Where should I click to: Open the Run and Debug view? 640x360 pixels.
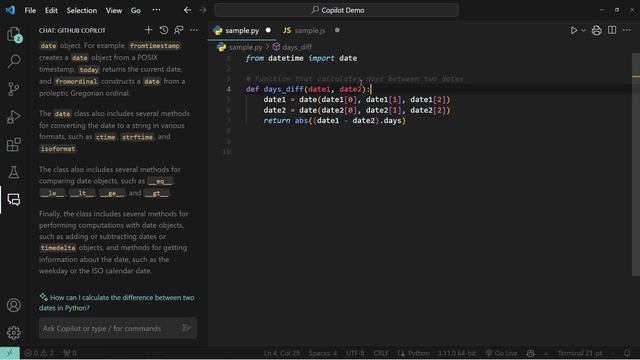pos(14,117)
